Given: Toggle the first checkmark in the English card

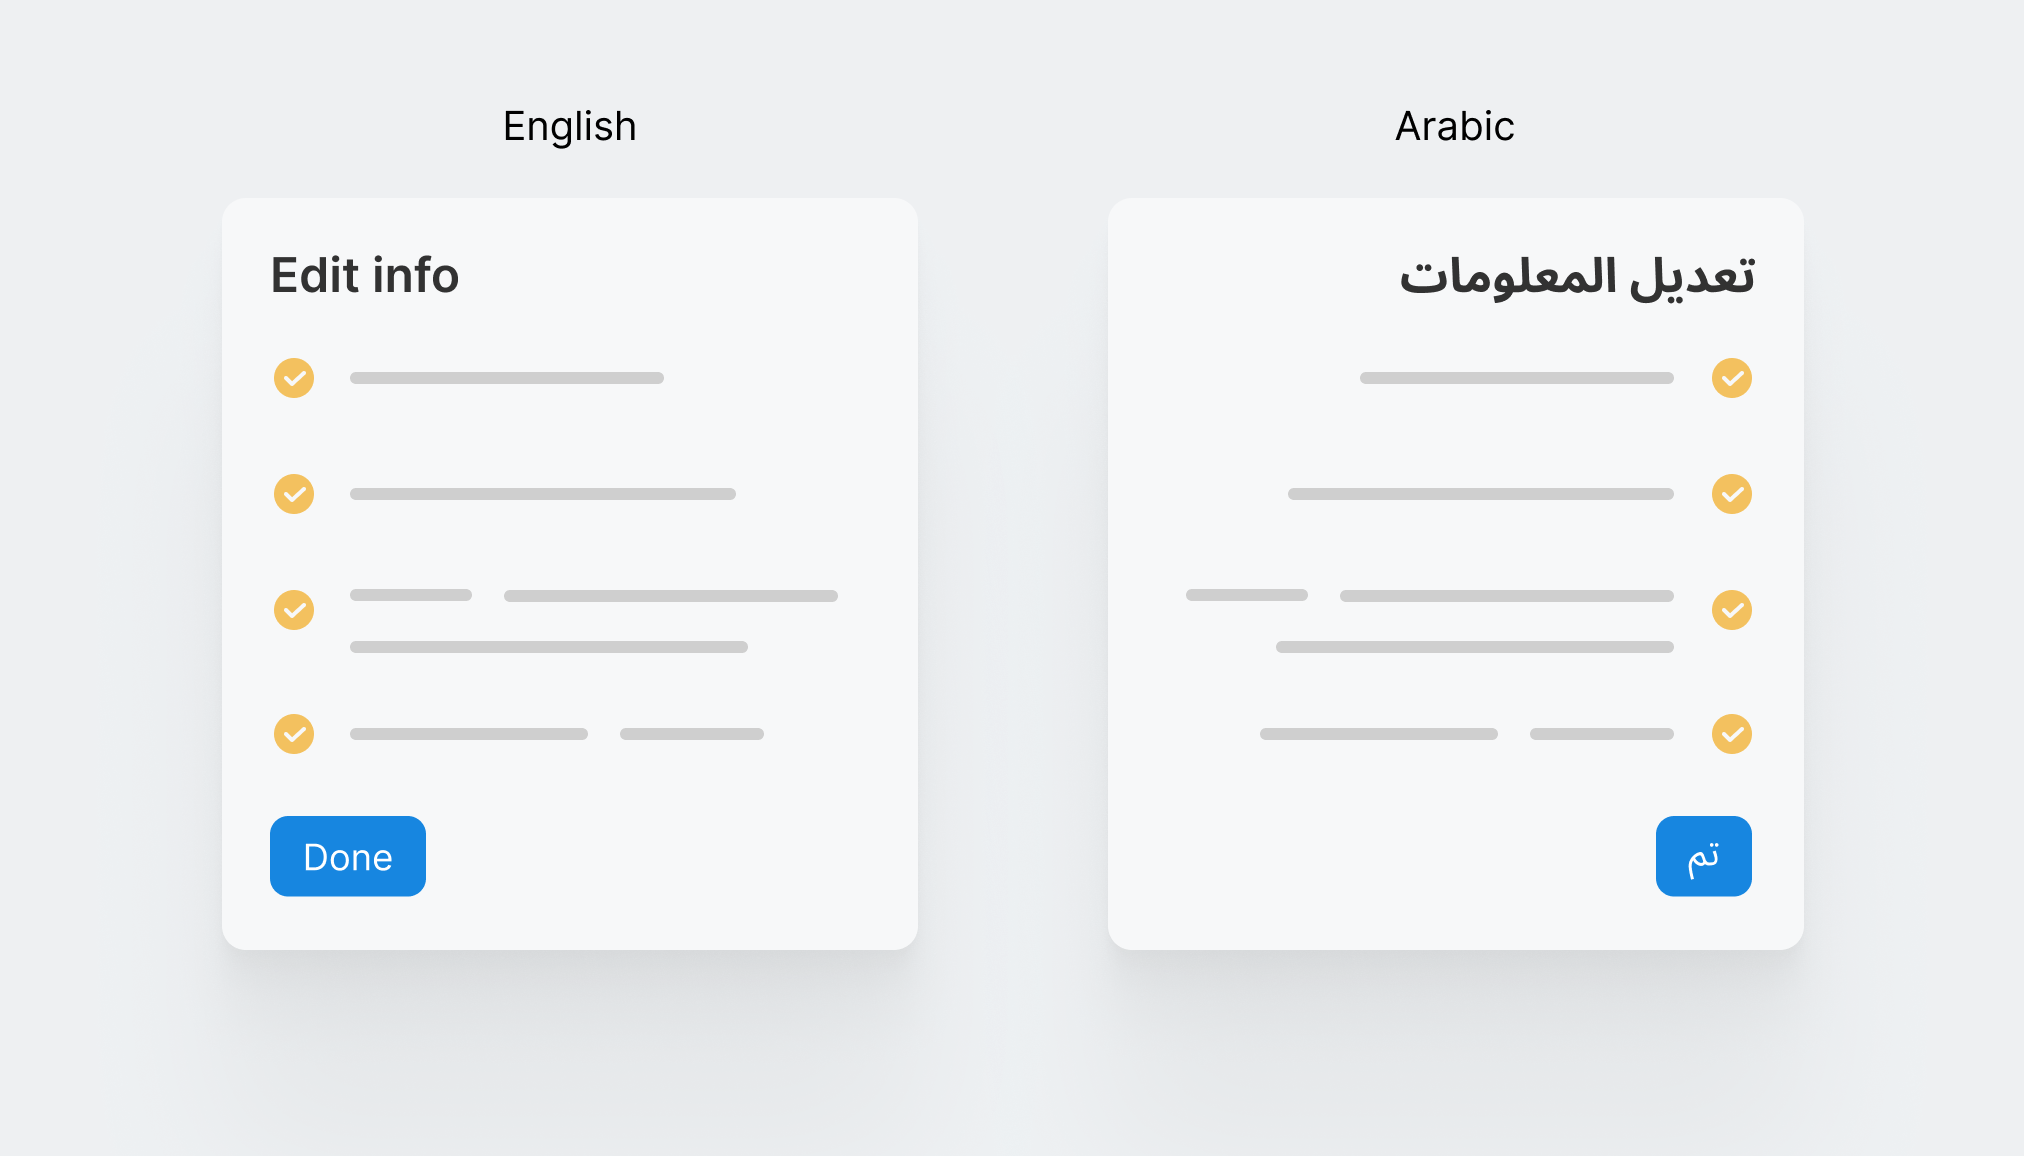Looking at the screenshot, I should (x=294, y=378).
